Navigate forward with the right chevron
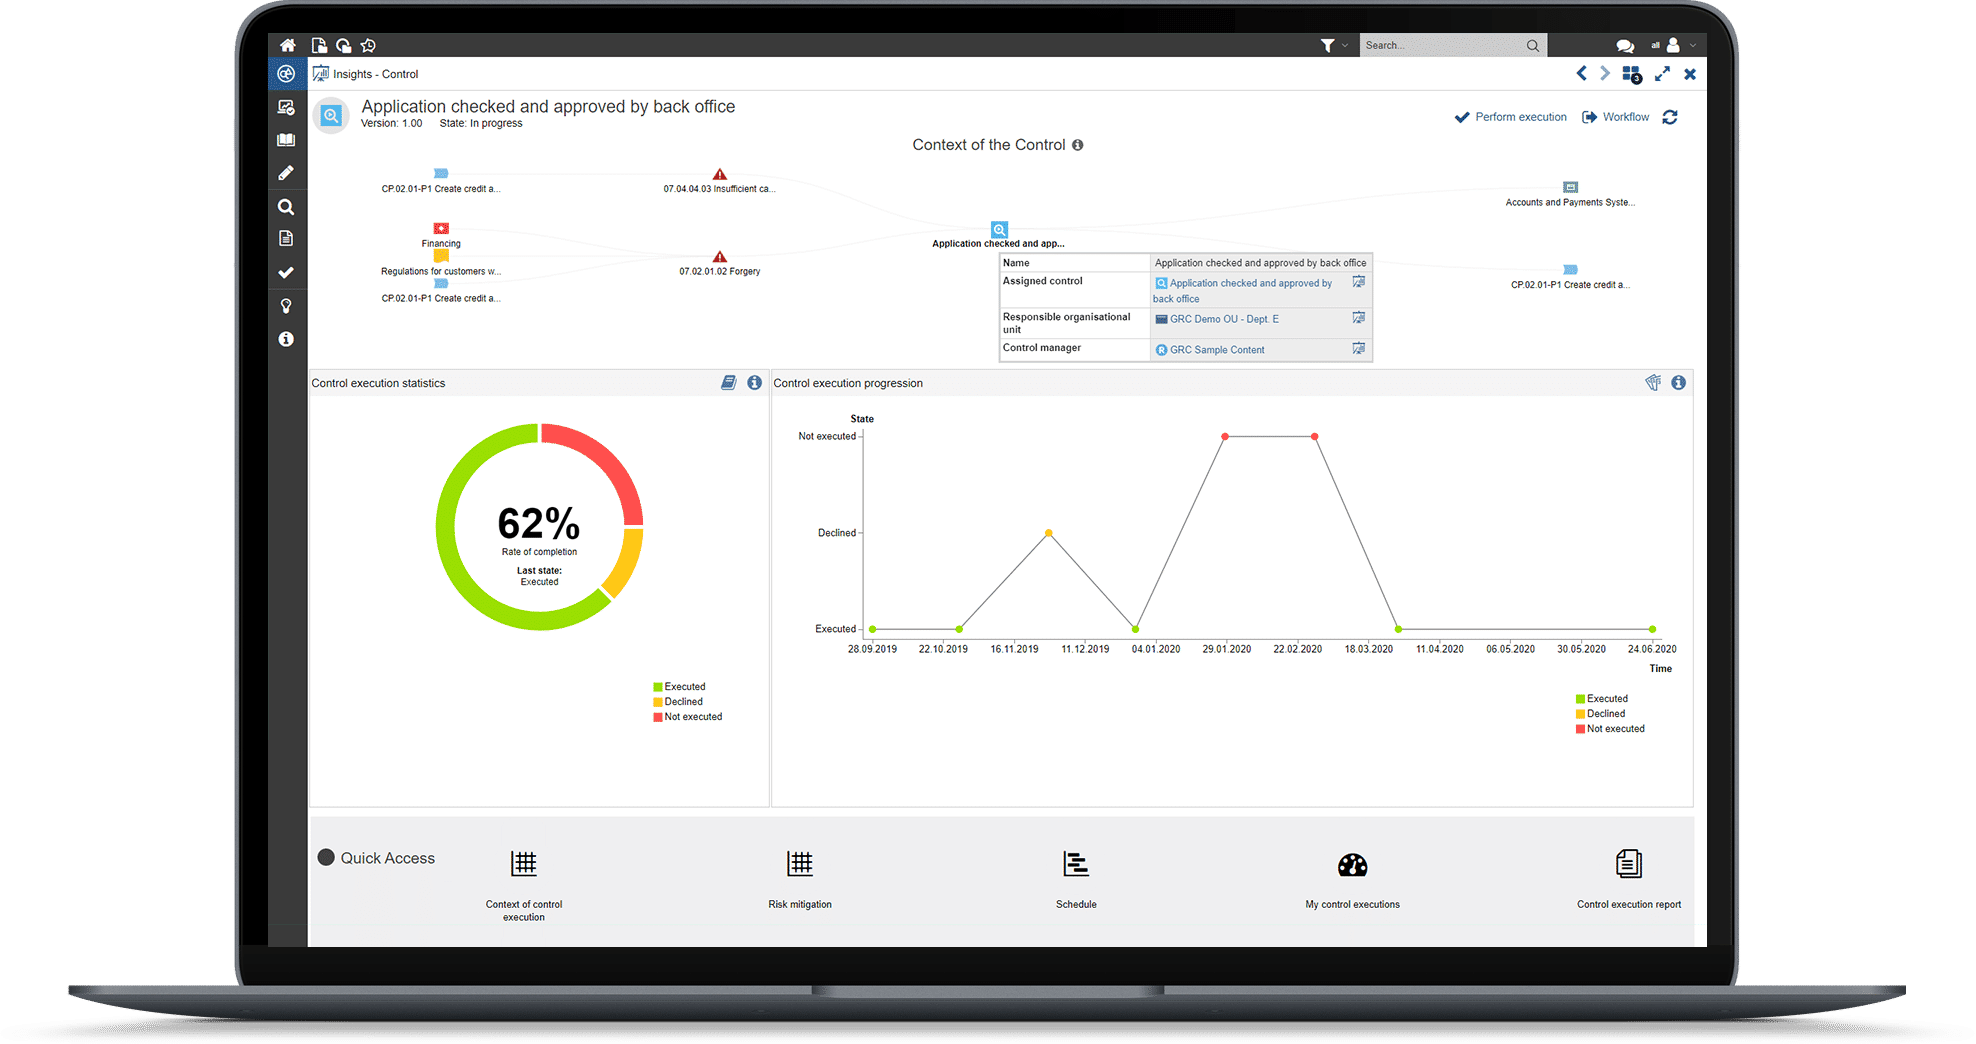1976x1044 pixels. click(1605, 73)
